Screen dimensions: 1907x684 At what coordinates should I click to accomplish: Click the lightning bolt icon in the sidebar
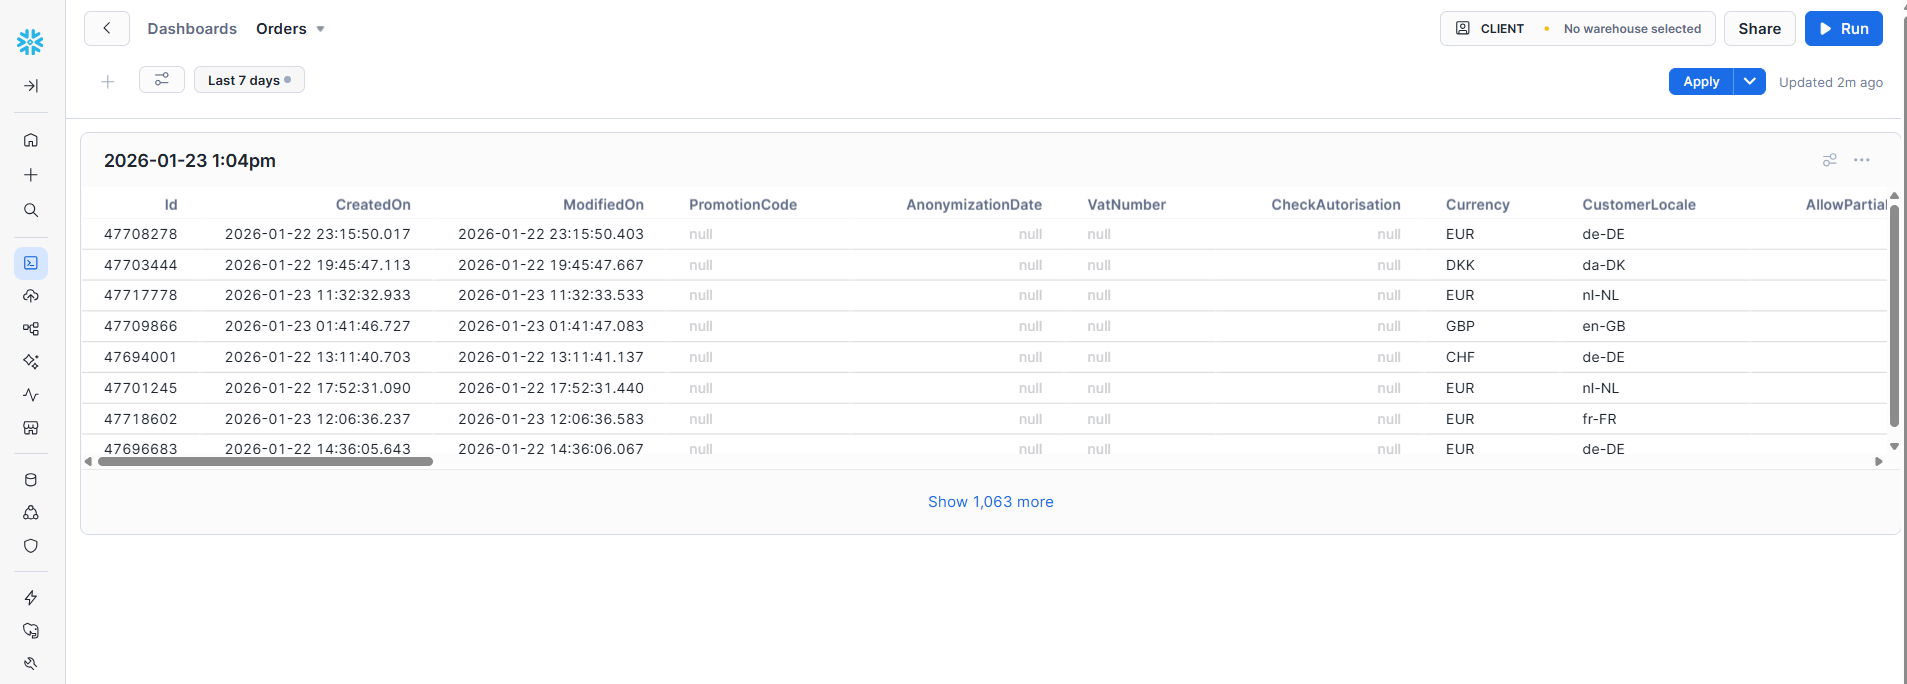(x=31, y=598)
